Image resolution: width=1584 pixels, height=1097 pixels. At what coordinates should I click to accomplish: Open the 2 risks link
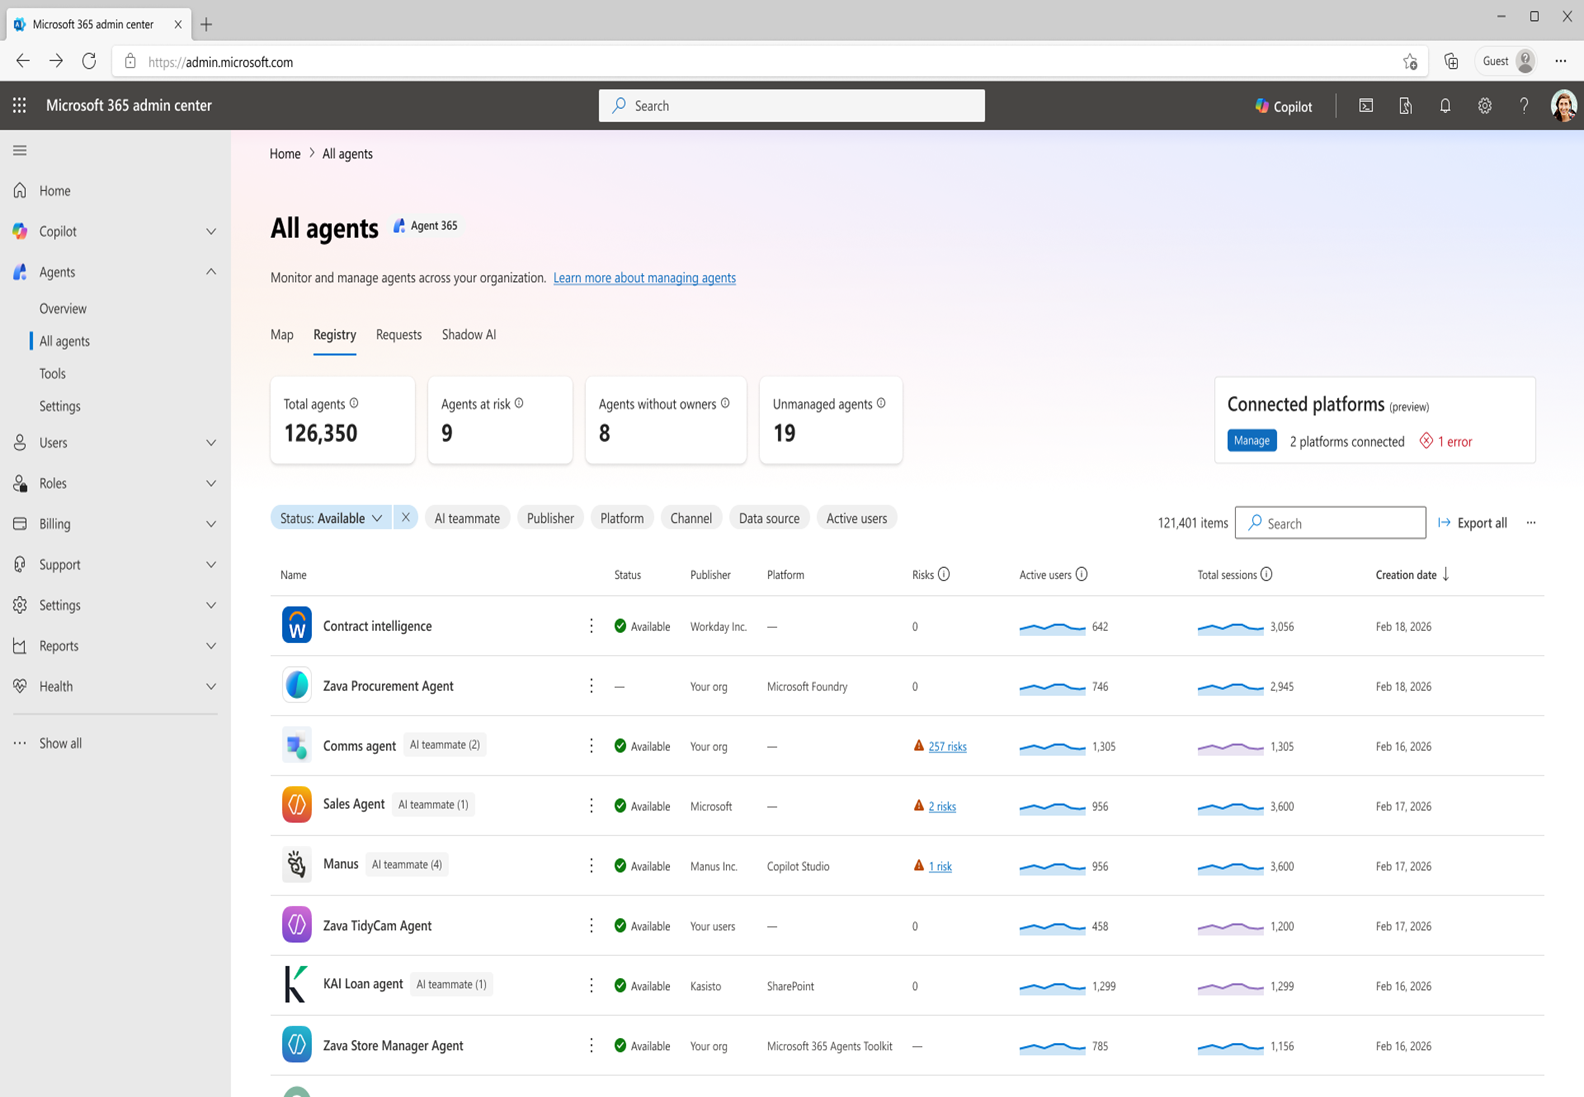942,807
